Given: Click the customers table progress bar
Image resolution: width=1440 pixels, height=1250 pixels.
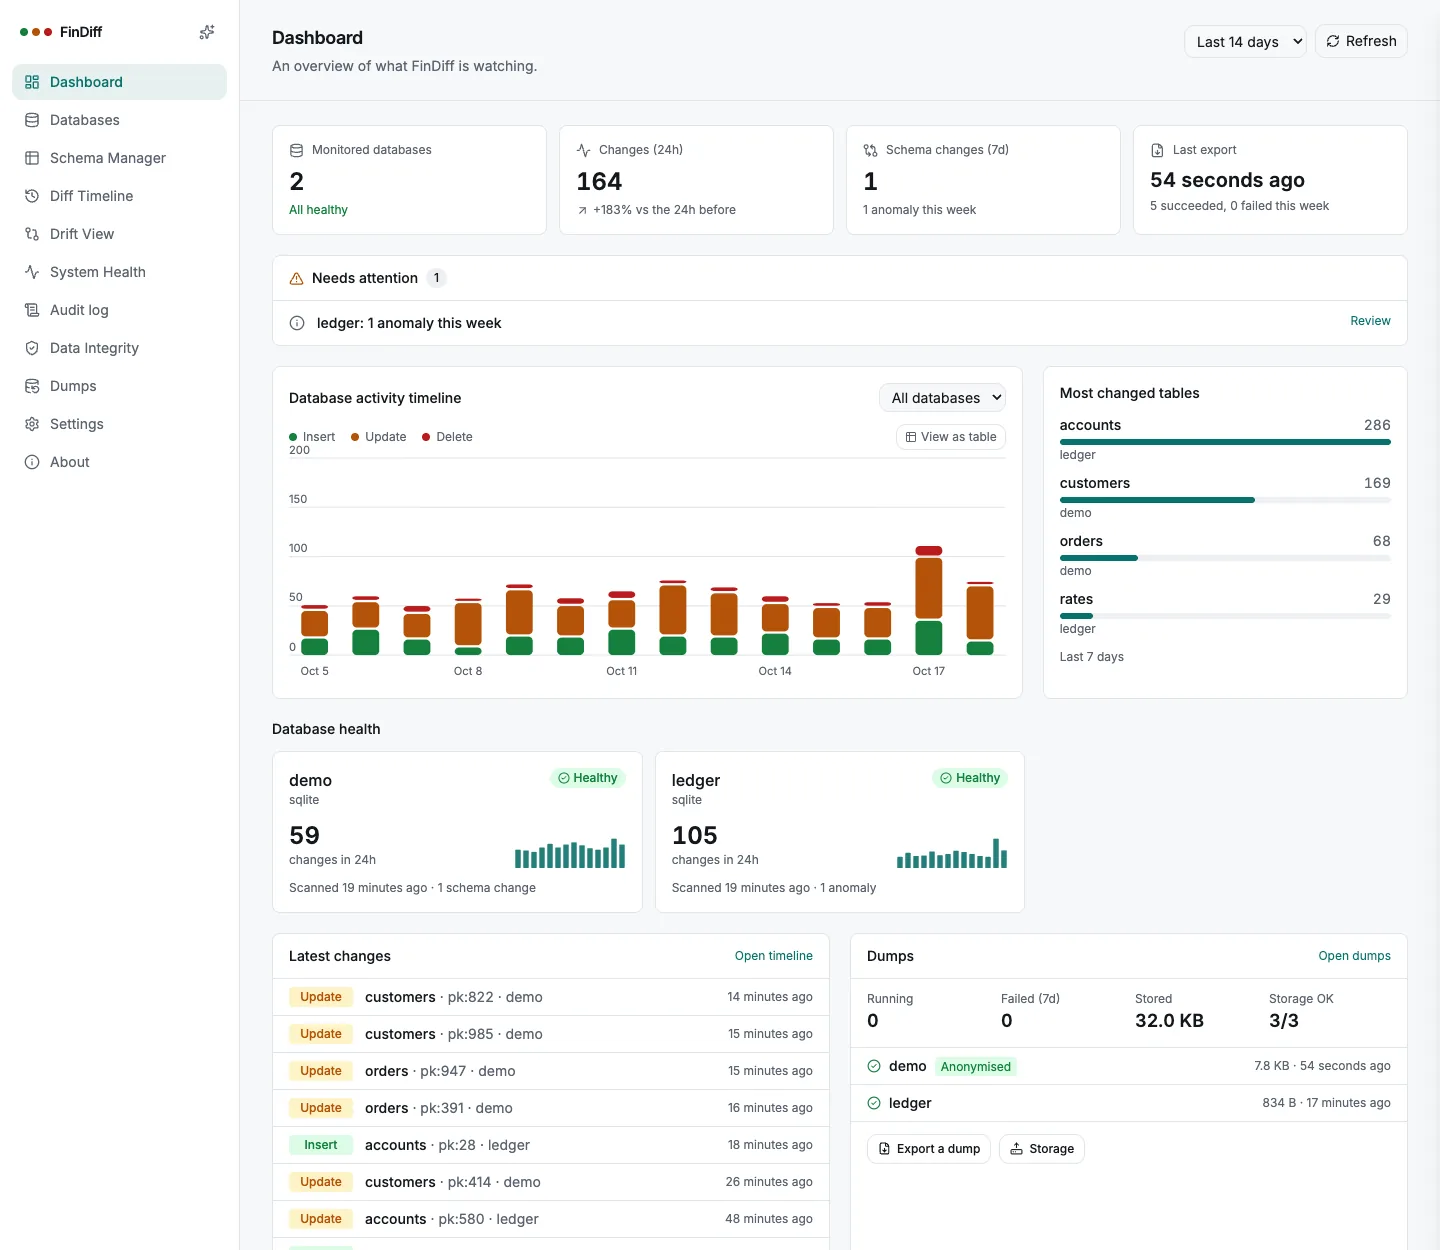Looking at the screenshot, I should [1225, 500].
